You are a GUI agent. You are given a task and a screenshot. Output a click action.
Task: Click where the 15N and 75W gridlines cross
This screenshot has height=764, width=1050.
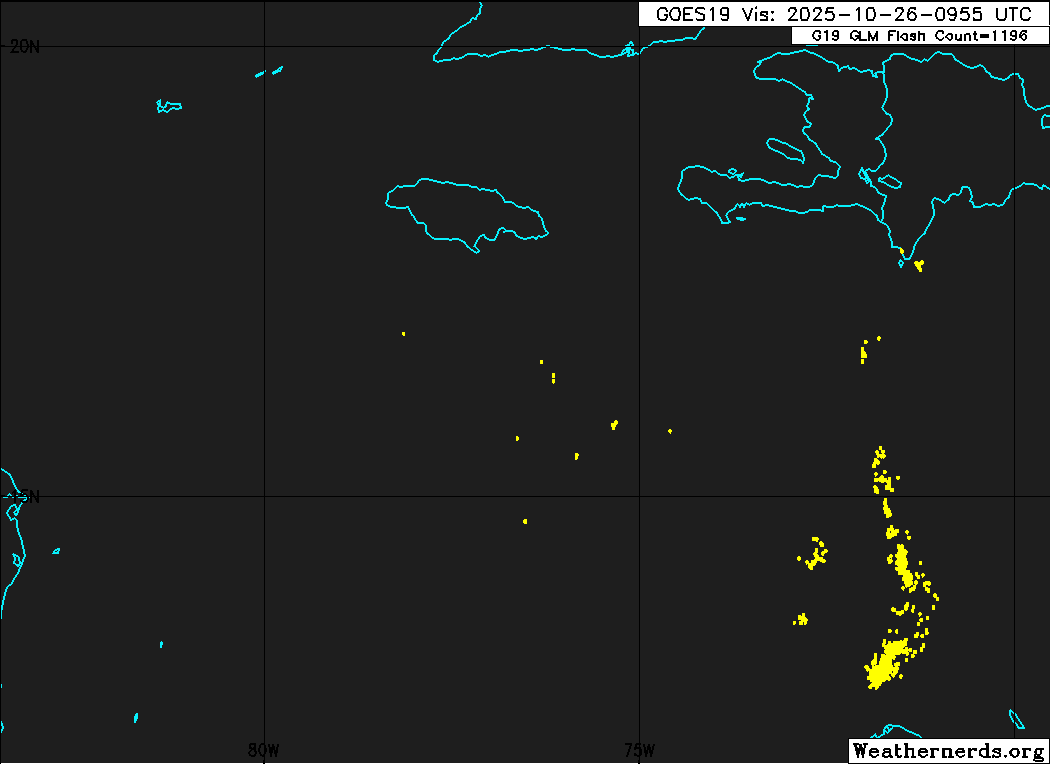(639, 496)
